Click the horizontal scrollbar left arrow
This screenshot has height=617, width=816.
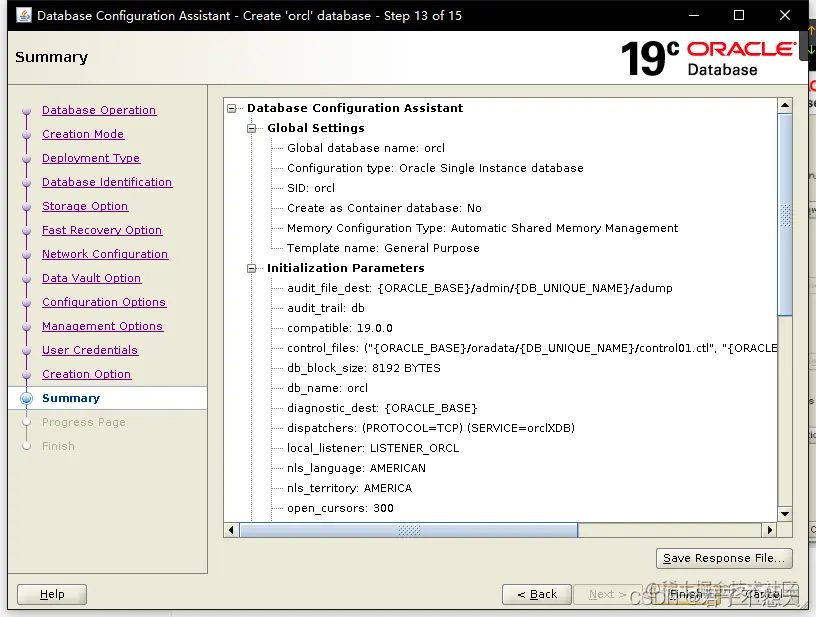pos(232,530)
